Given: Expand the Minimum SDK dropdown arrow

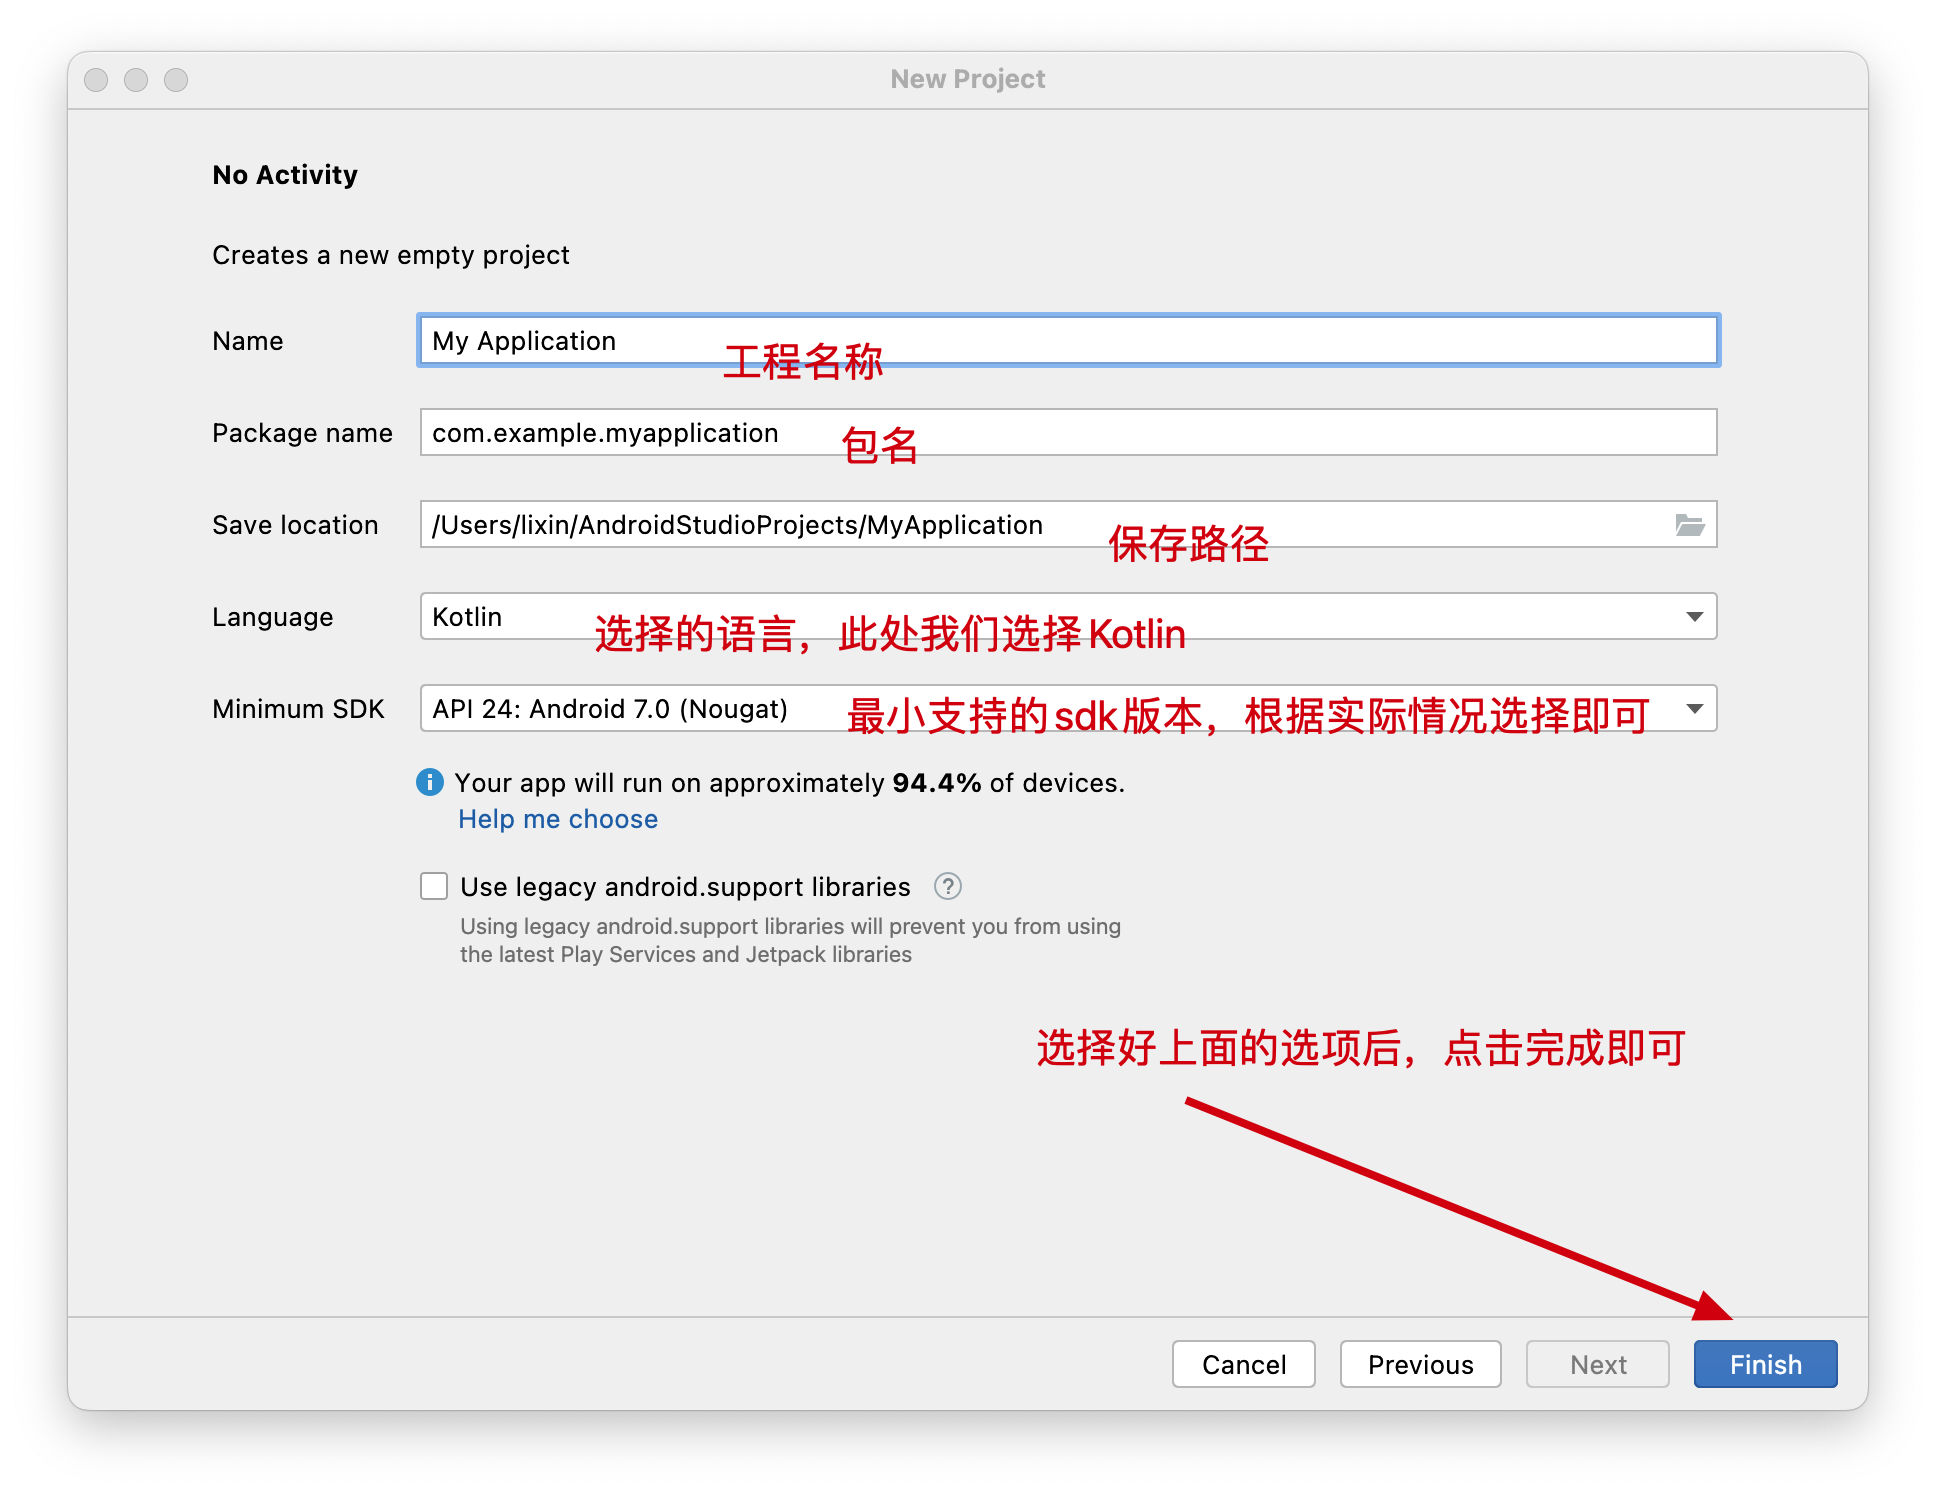Looking at the screenshot, I should tap(1694, 708).
